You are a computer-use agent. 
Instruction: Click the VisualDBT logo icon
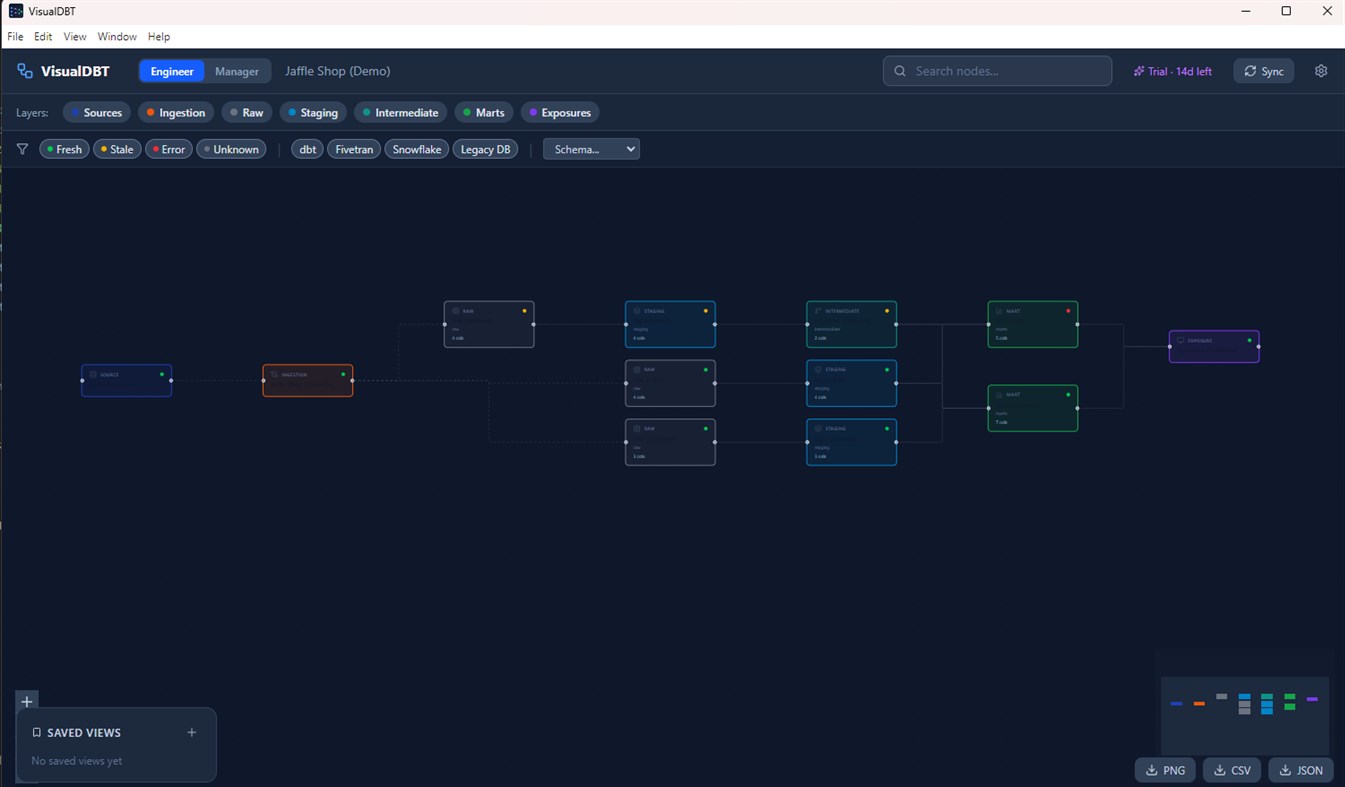[25, 71]
